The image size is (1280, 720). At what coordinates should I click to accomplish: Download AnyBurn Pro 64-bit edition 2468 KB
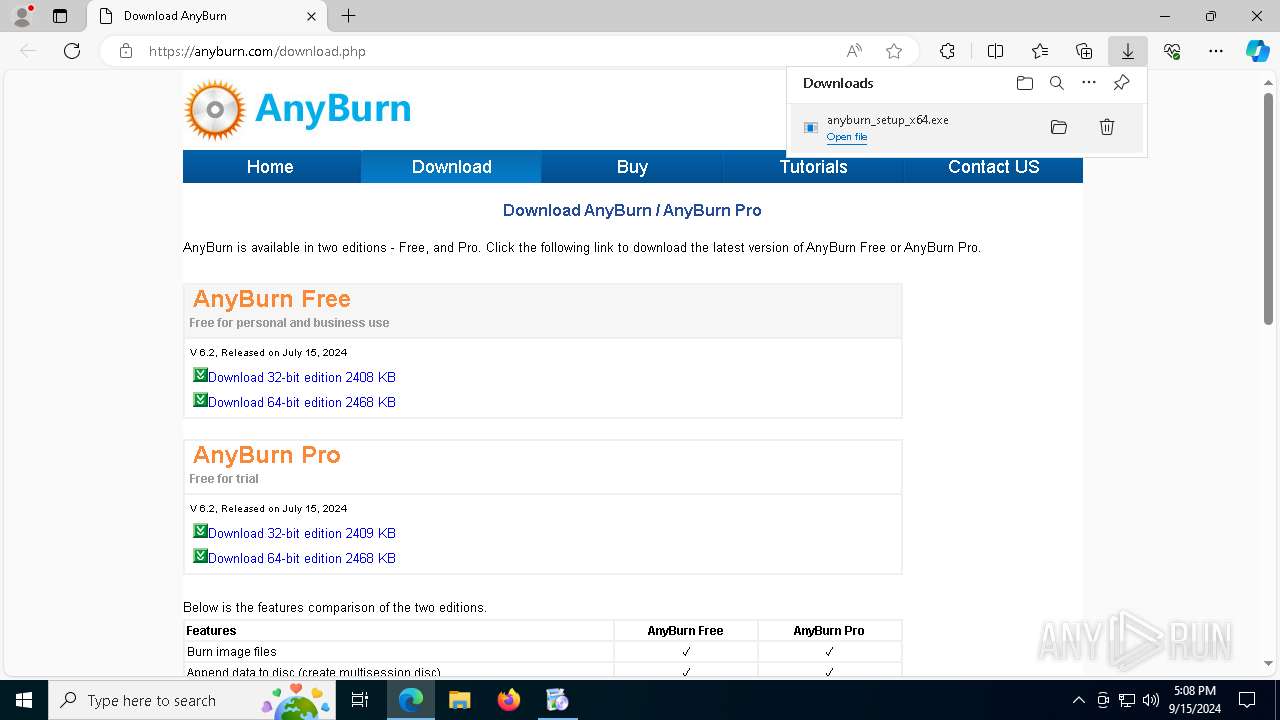tap(302, 558)
